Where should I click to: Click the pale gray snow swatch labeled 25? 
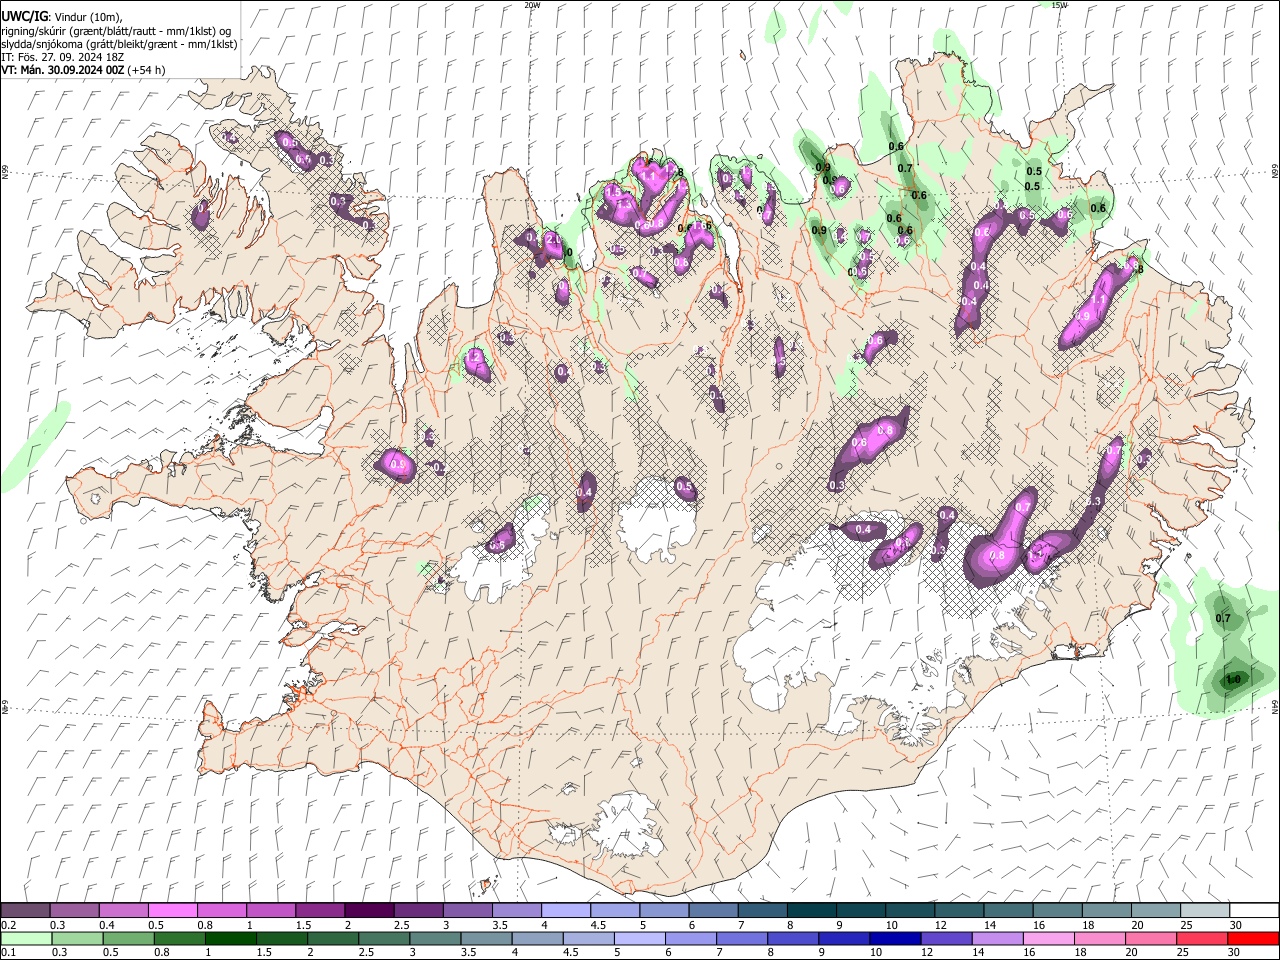[x=1205, y=911]
